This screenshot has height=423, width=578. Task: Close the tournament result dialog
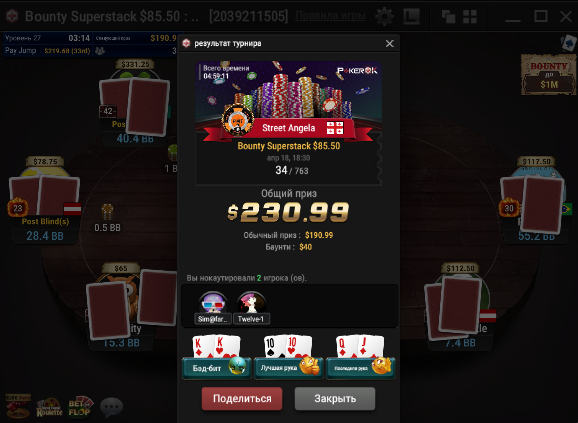coord(390,43)
